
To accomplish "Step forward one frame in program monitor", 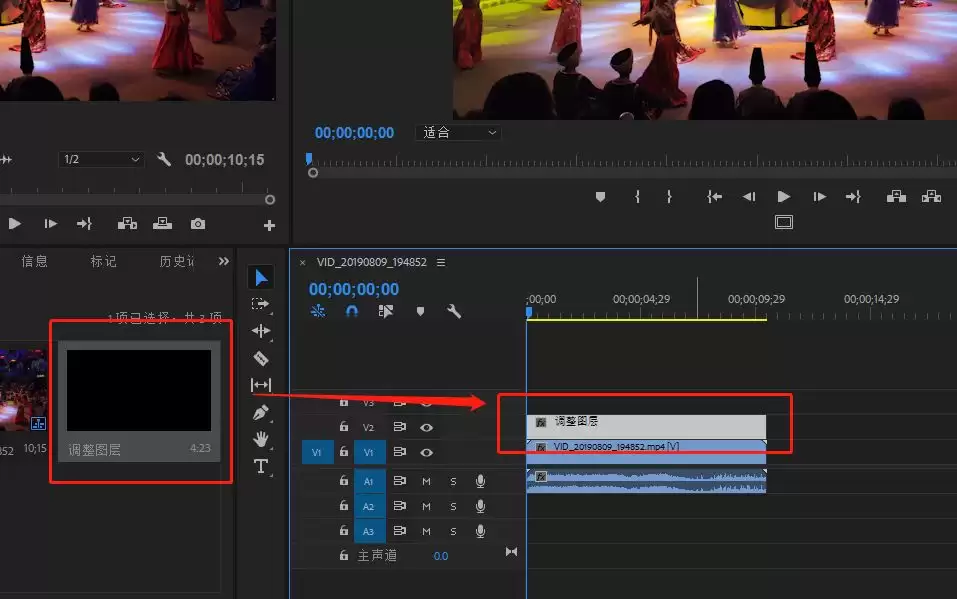I will pyautogui.click(x=820, y=197).
